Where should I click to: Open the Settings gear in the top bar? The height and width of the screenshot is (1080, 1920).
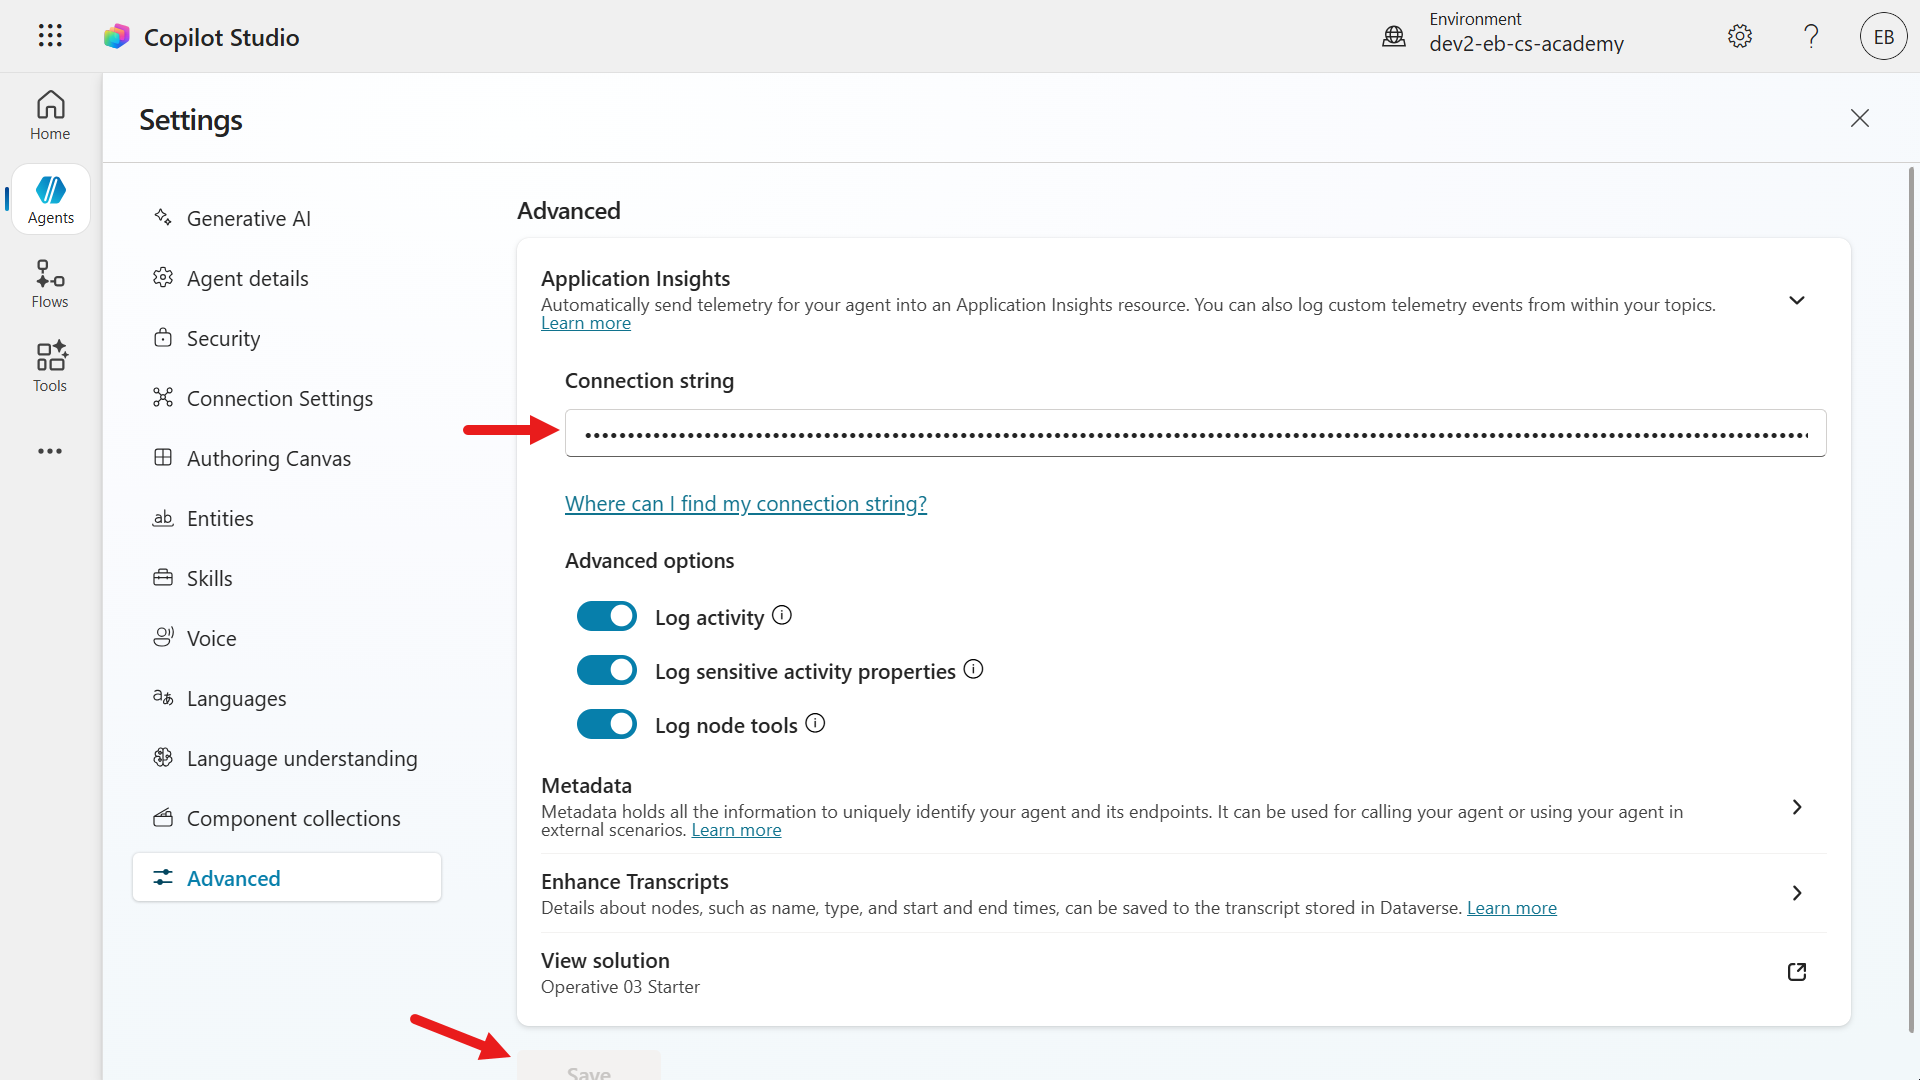[1739, 36]
